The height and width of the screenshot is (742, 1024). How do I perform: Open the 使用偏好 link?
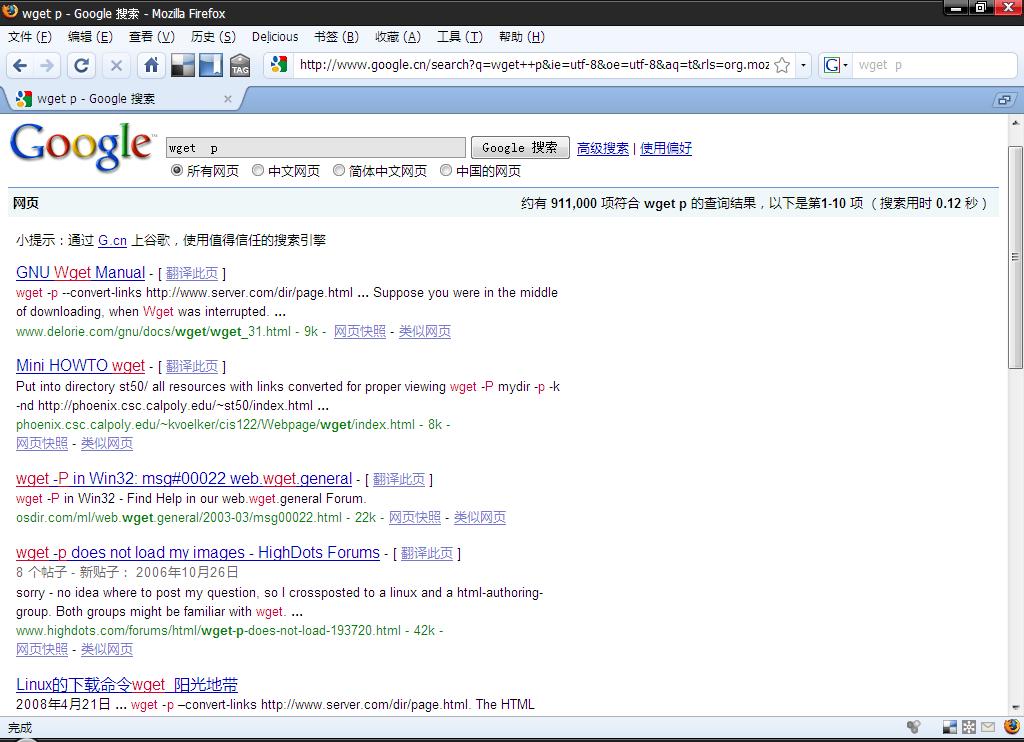point(665,148)
